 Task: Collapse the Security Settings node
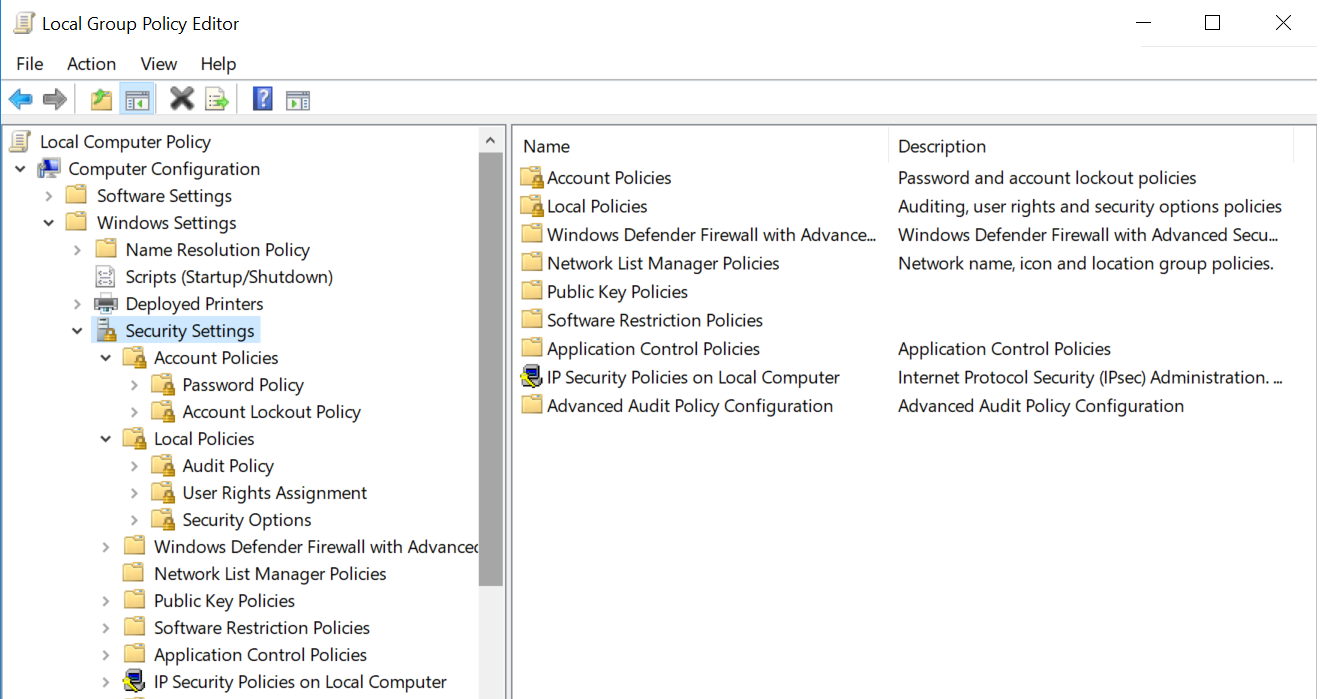point(77,331)
